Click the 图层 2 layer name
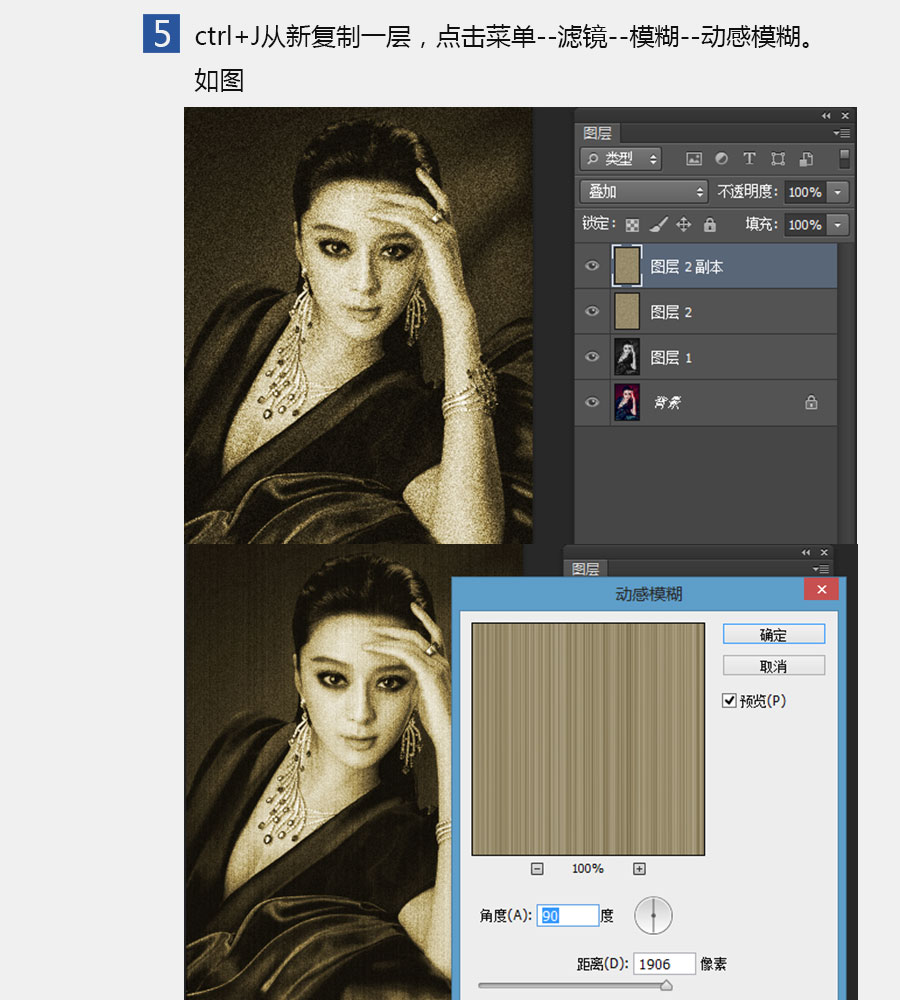Viewport: 900px width, 1000px height. [670, 312]
